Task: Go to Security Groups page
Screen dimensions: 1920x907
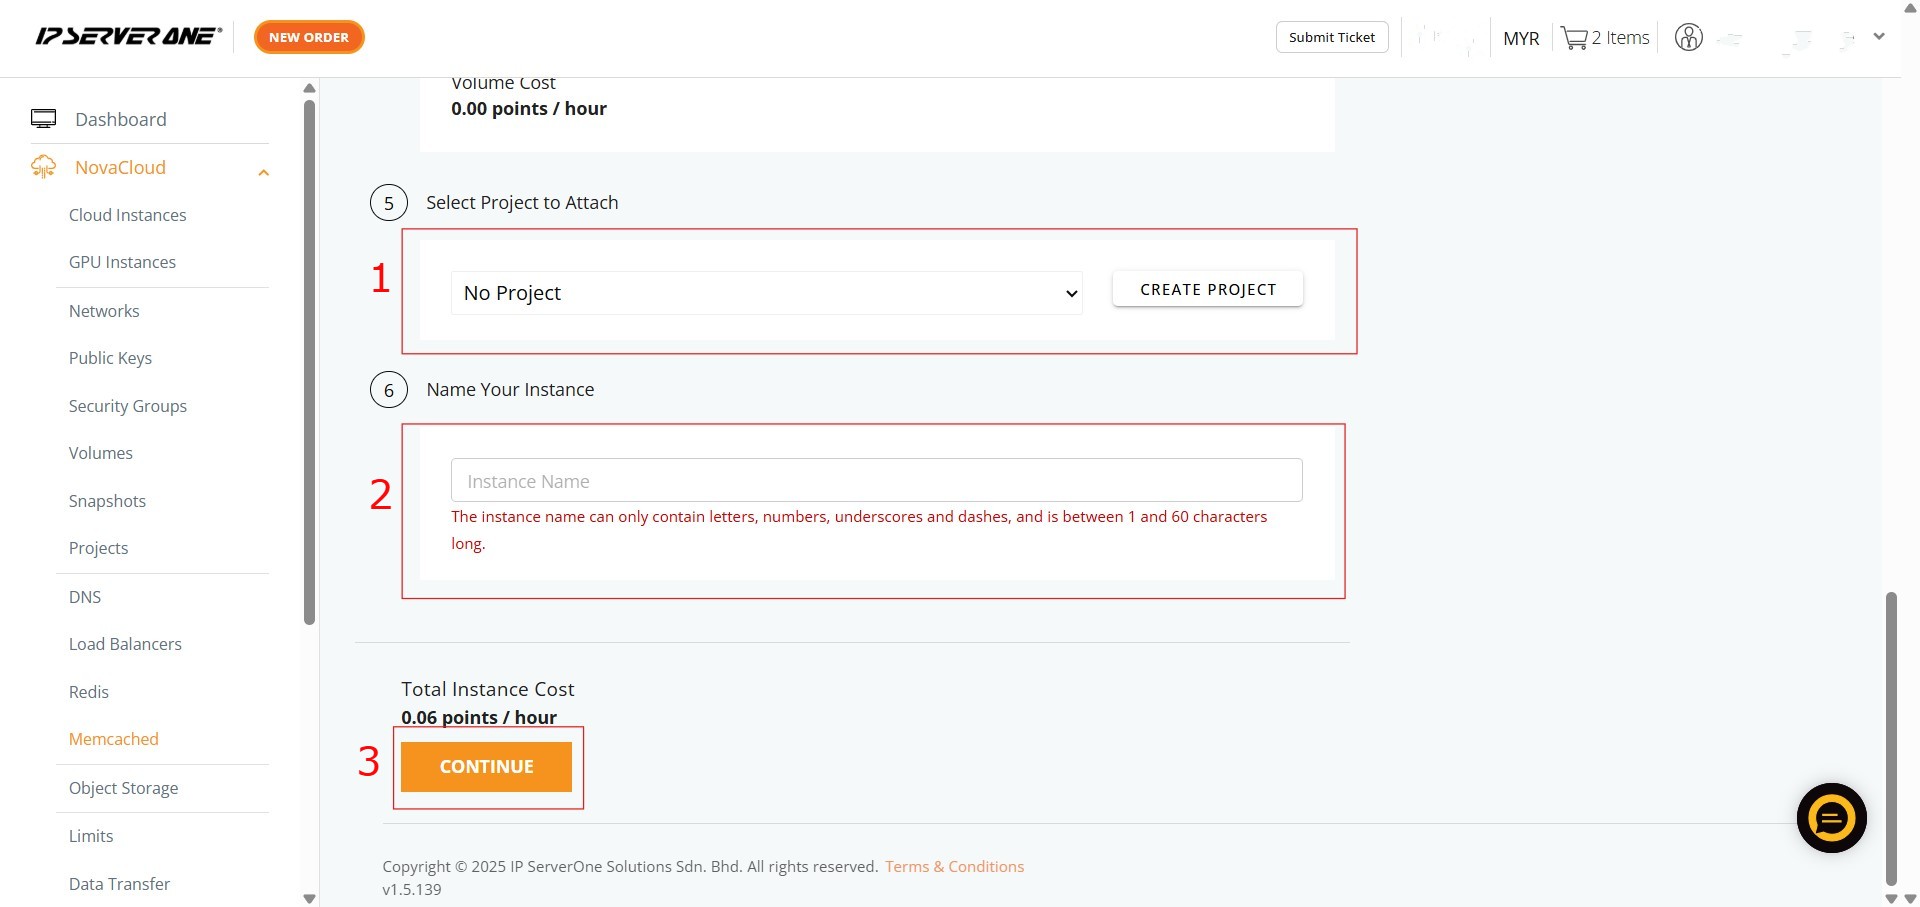Action: tap(127, 406)
